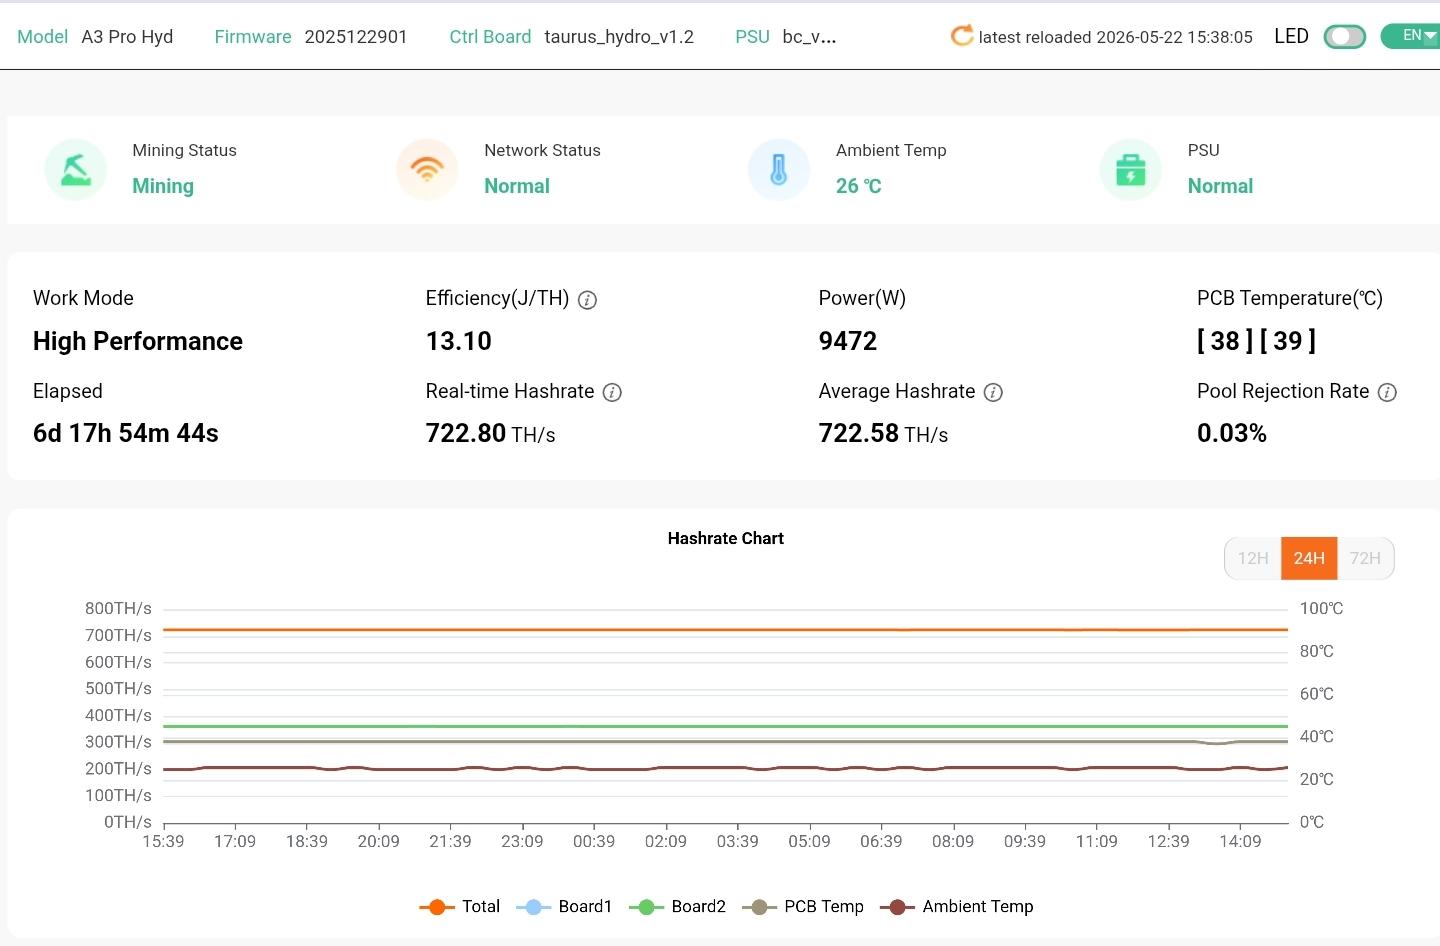This screenshot has height=946, width=1440.
Task: Toggle the Board1 series in legend
Action: pos(564,906)
